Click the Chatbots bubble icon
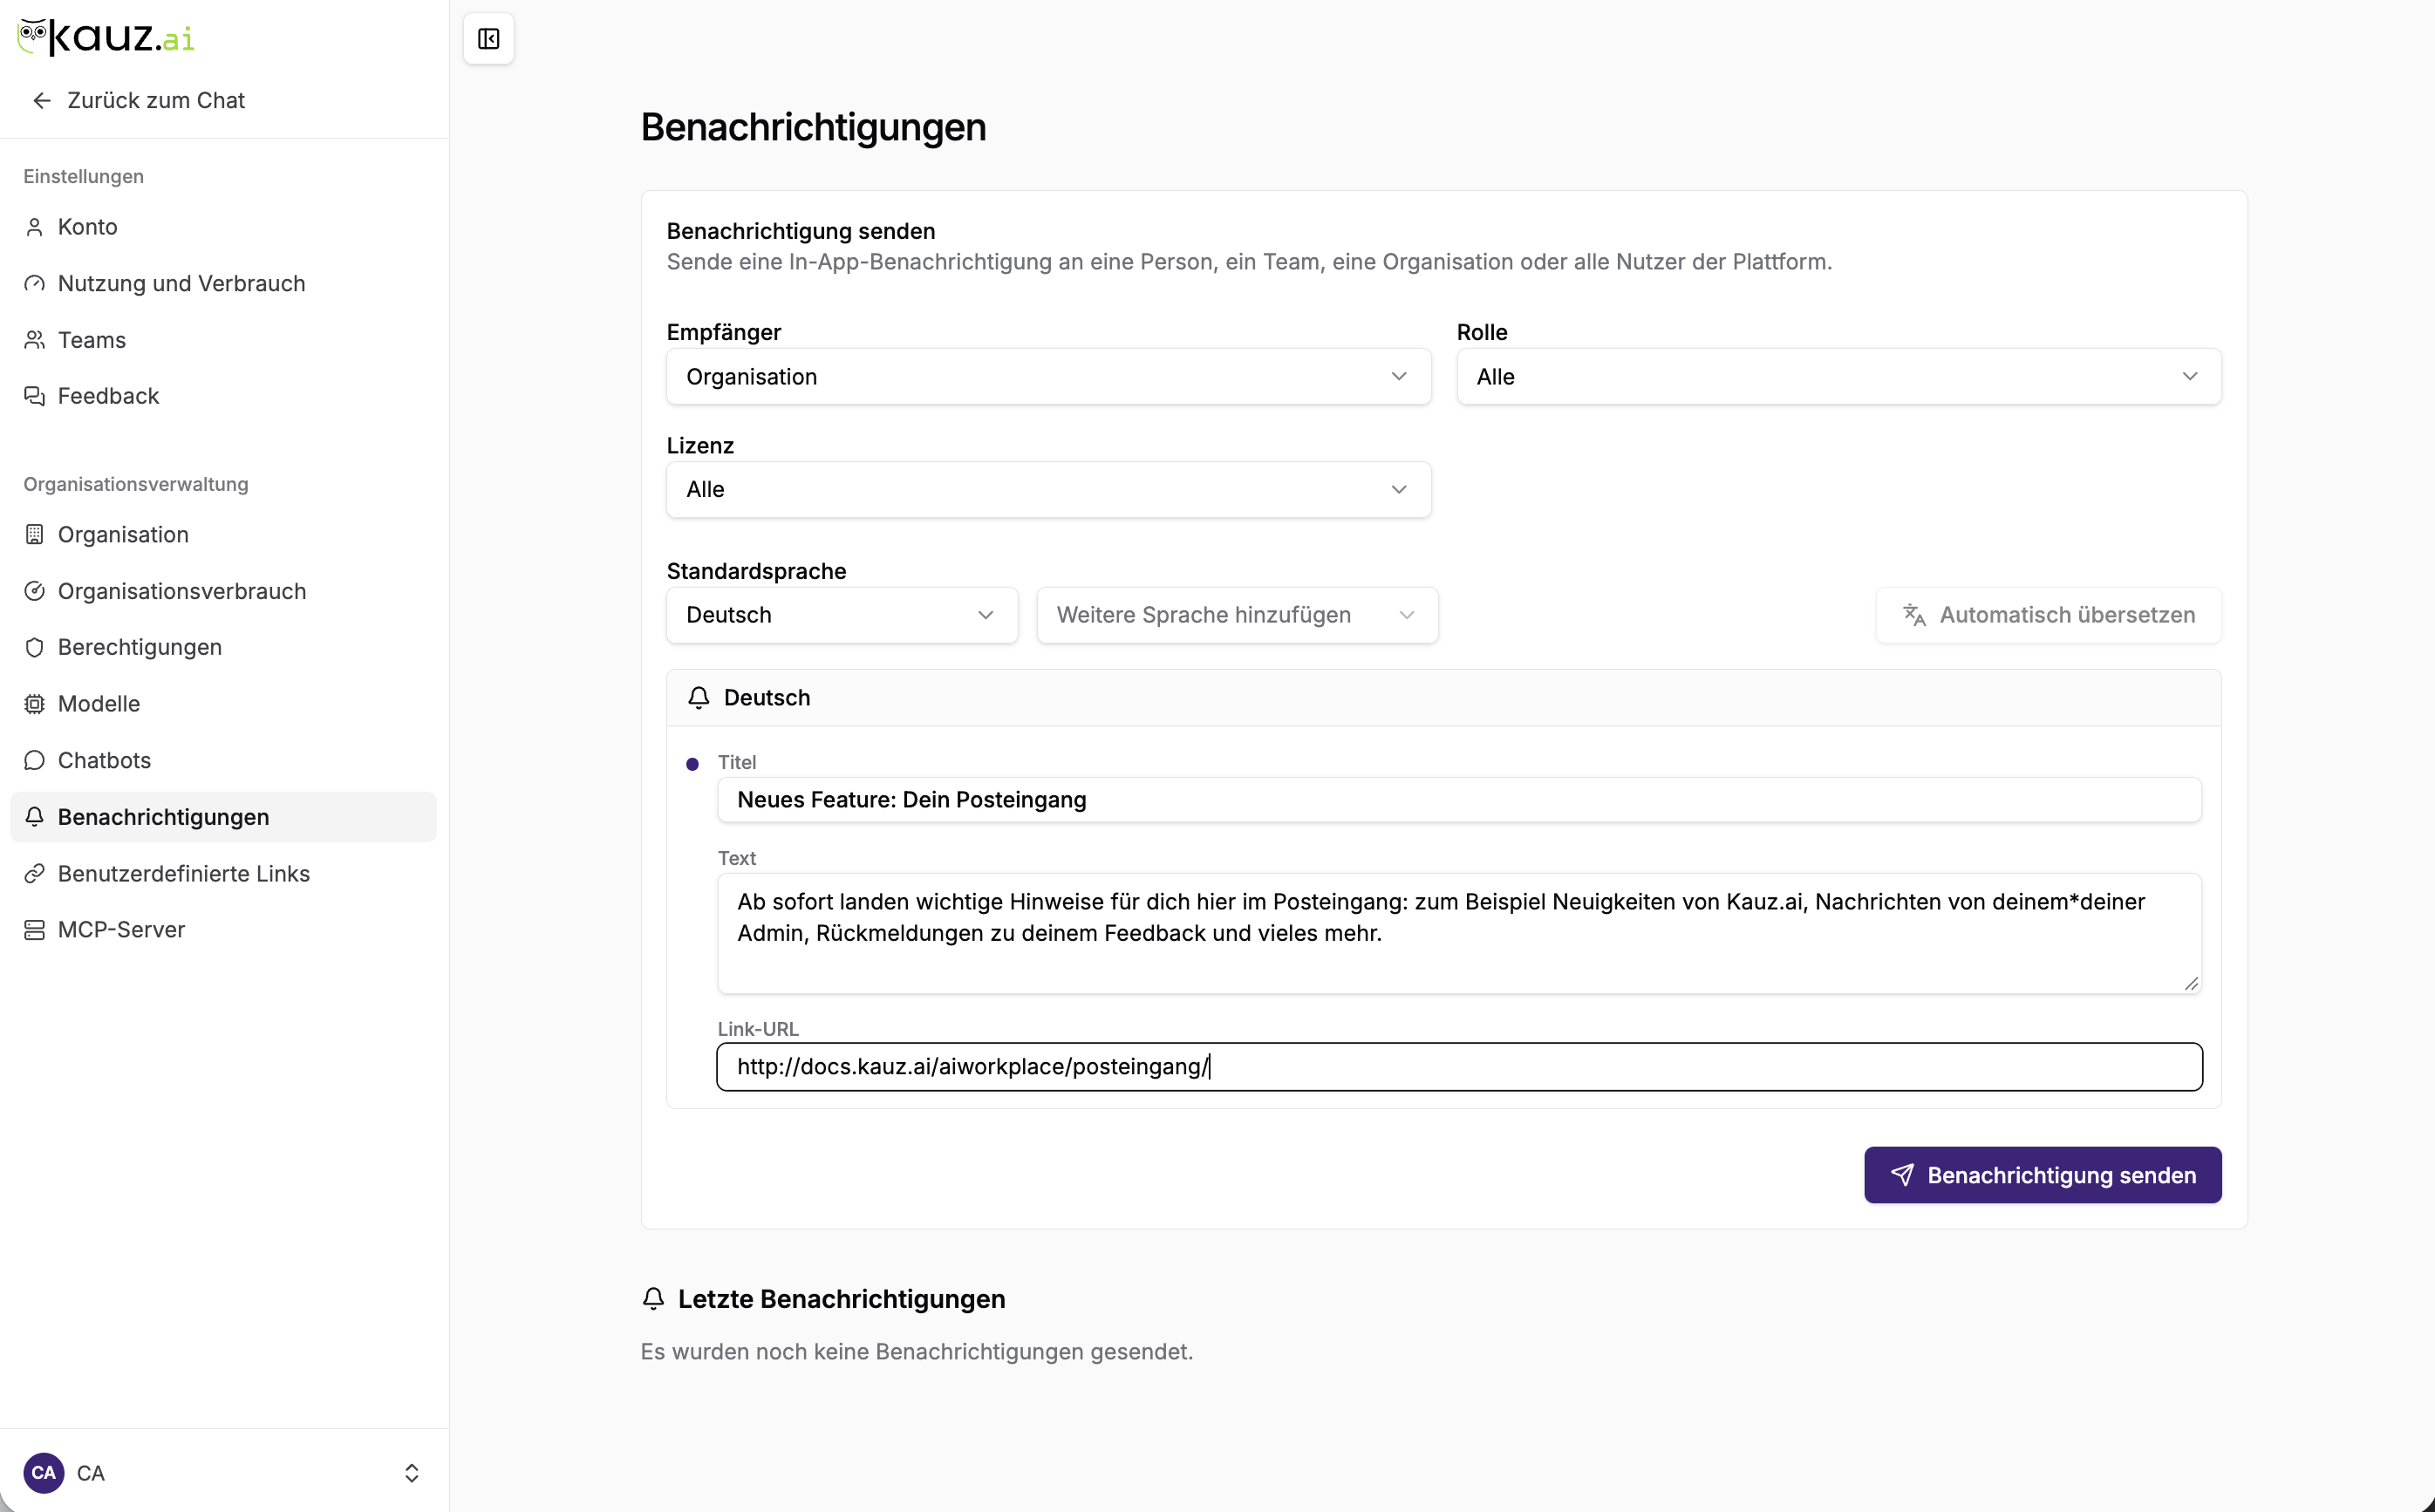The image size is (2435, 1512). (35, 761)
